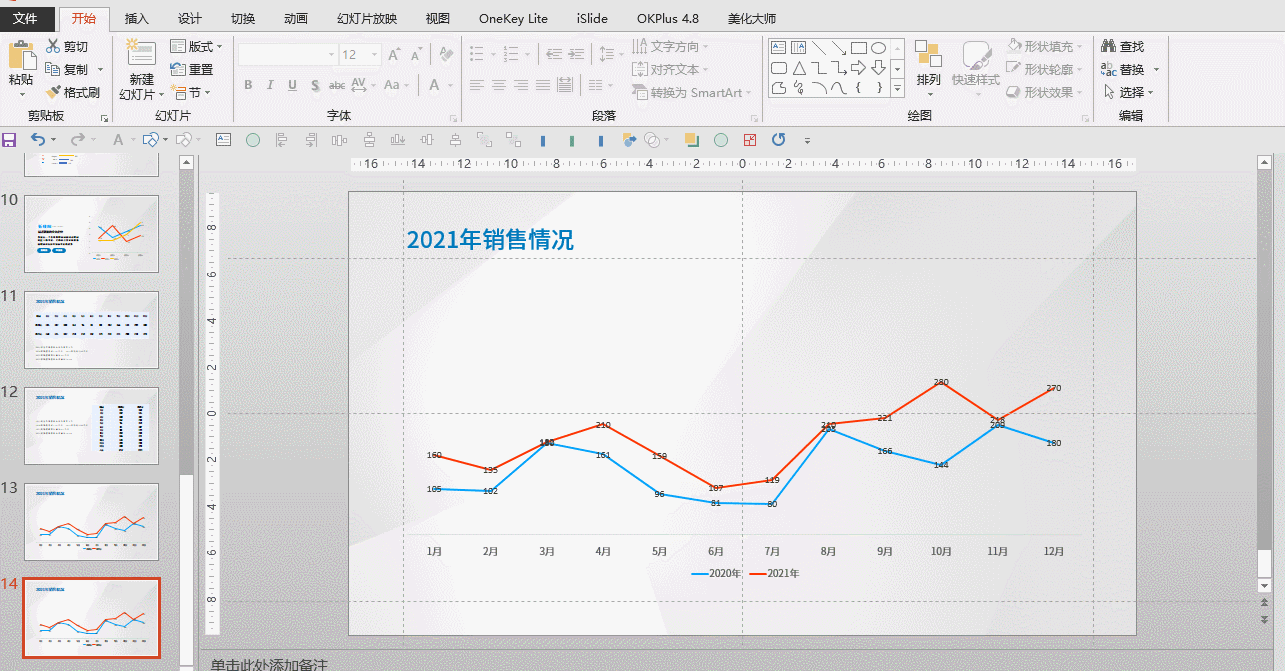Toggle justify text alignment

click(x=543, y=85)
